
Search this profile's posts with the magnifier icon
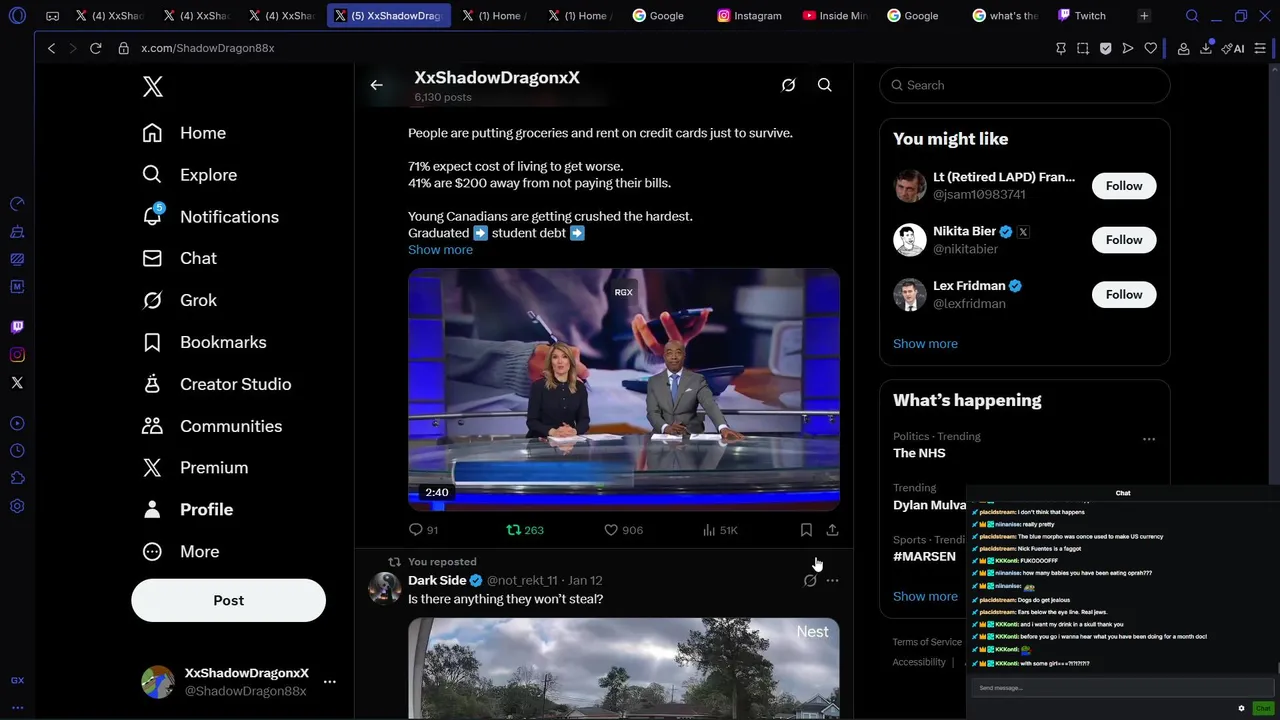coord(824,85)
